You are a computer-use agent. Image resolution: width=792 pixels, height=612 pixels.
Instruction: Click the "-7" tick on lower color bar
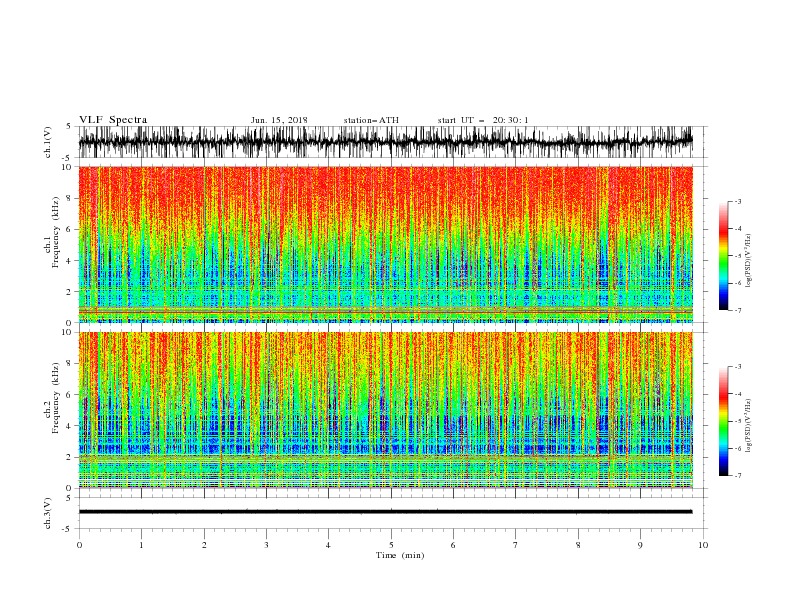737,476
